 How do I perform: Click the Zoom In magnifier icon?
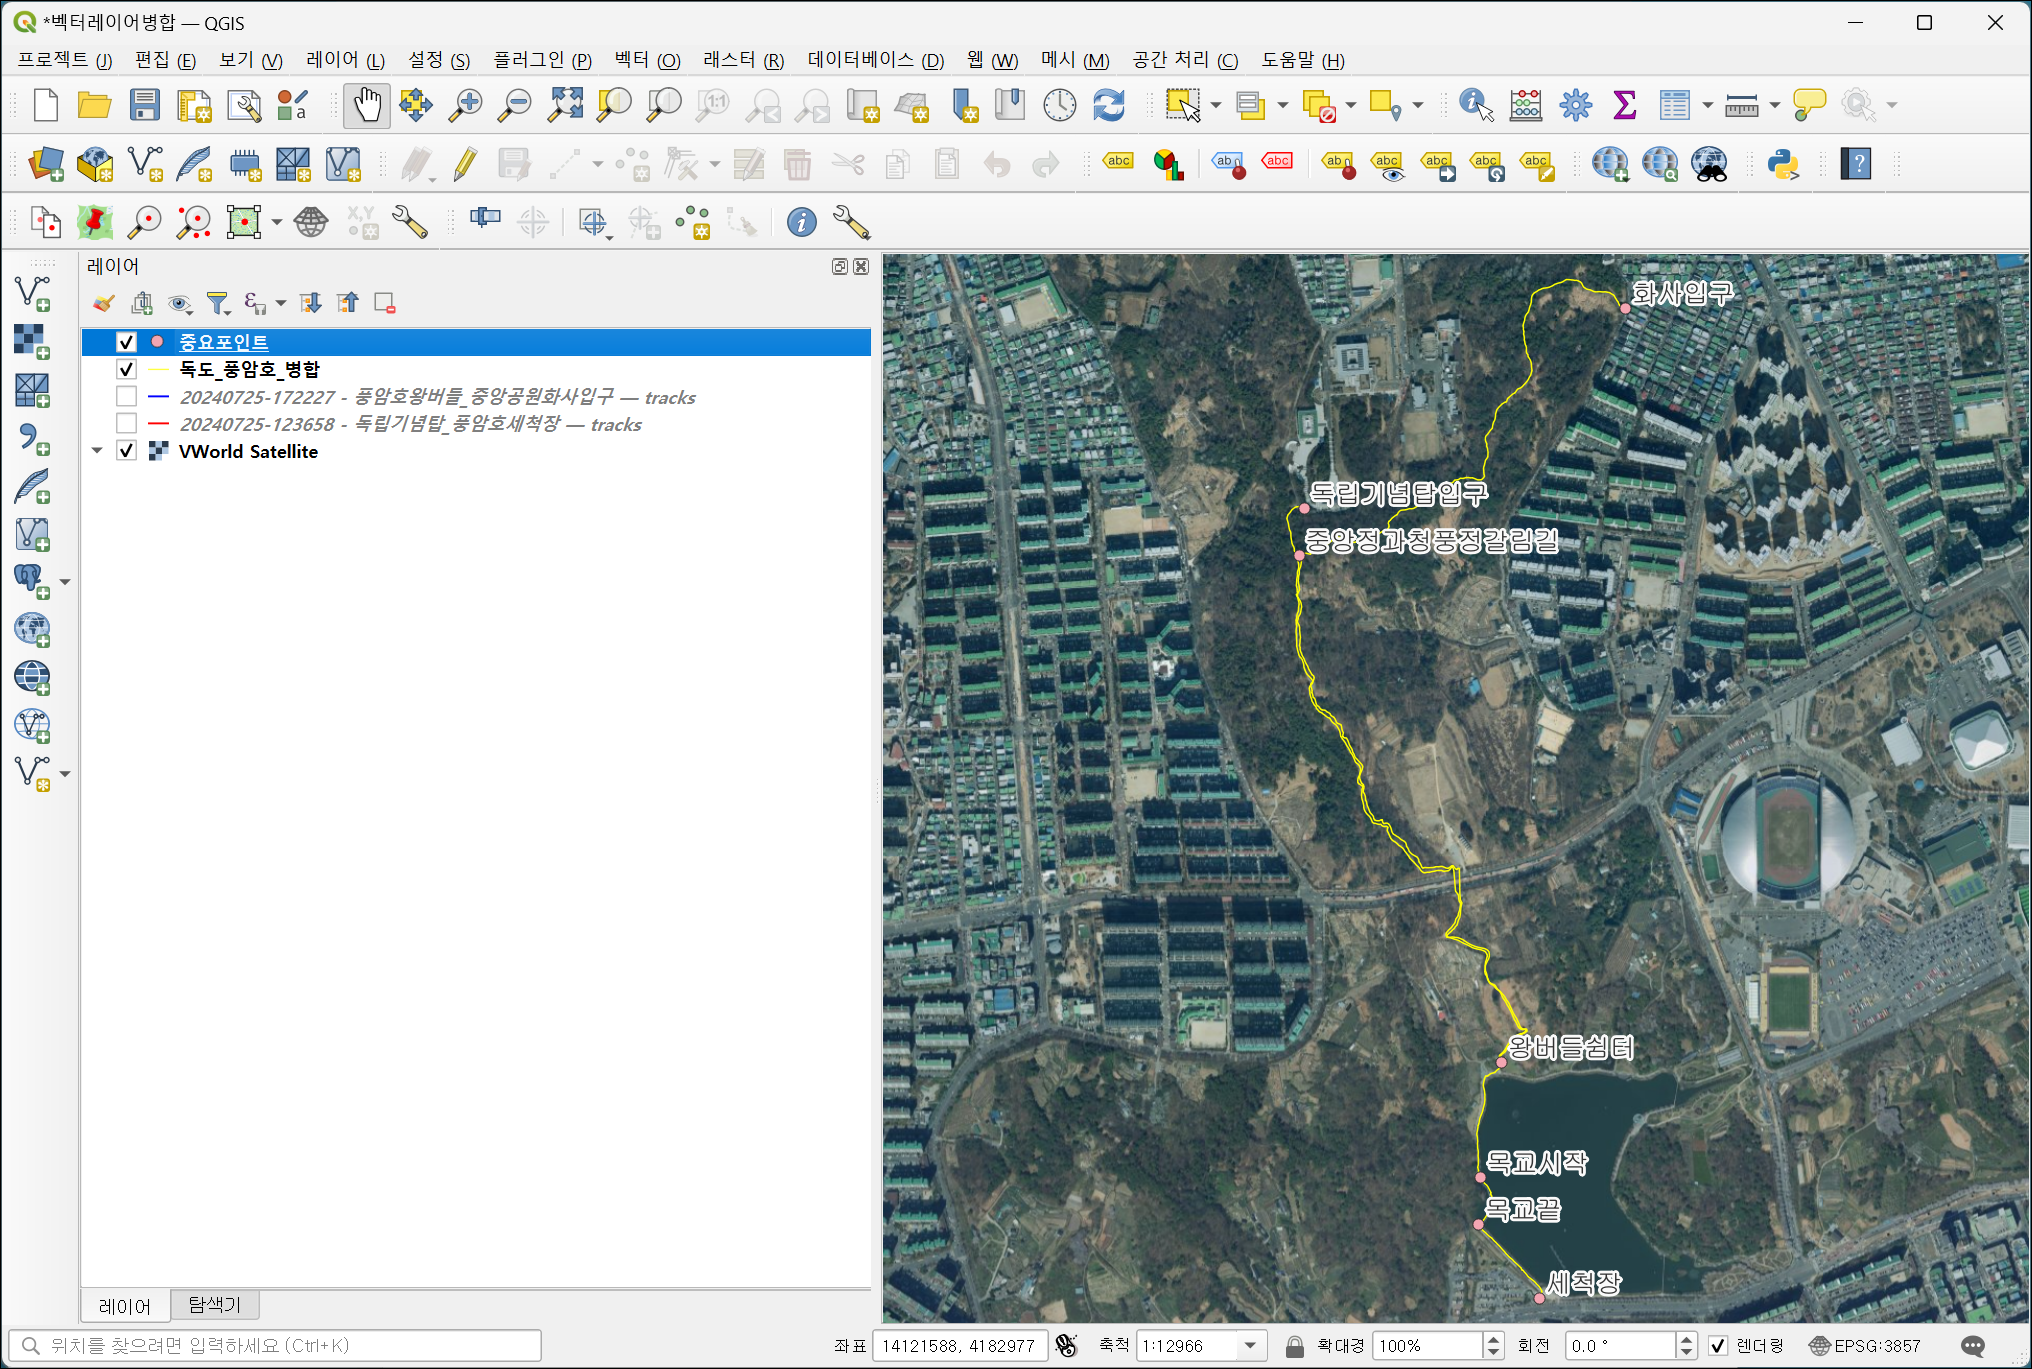[465, 105]
